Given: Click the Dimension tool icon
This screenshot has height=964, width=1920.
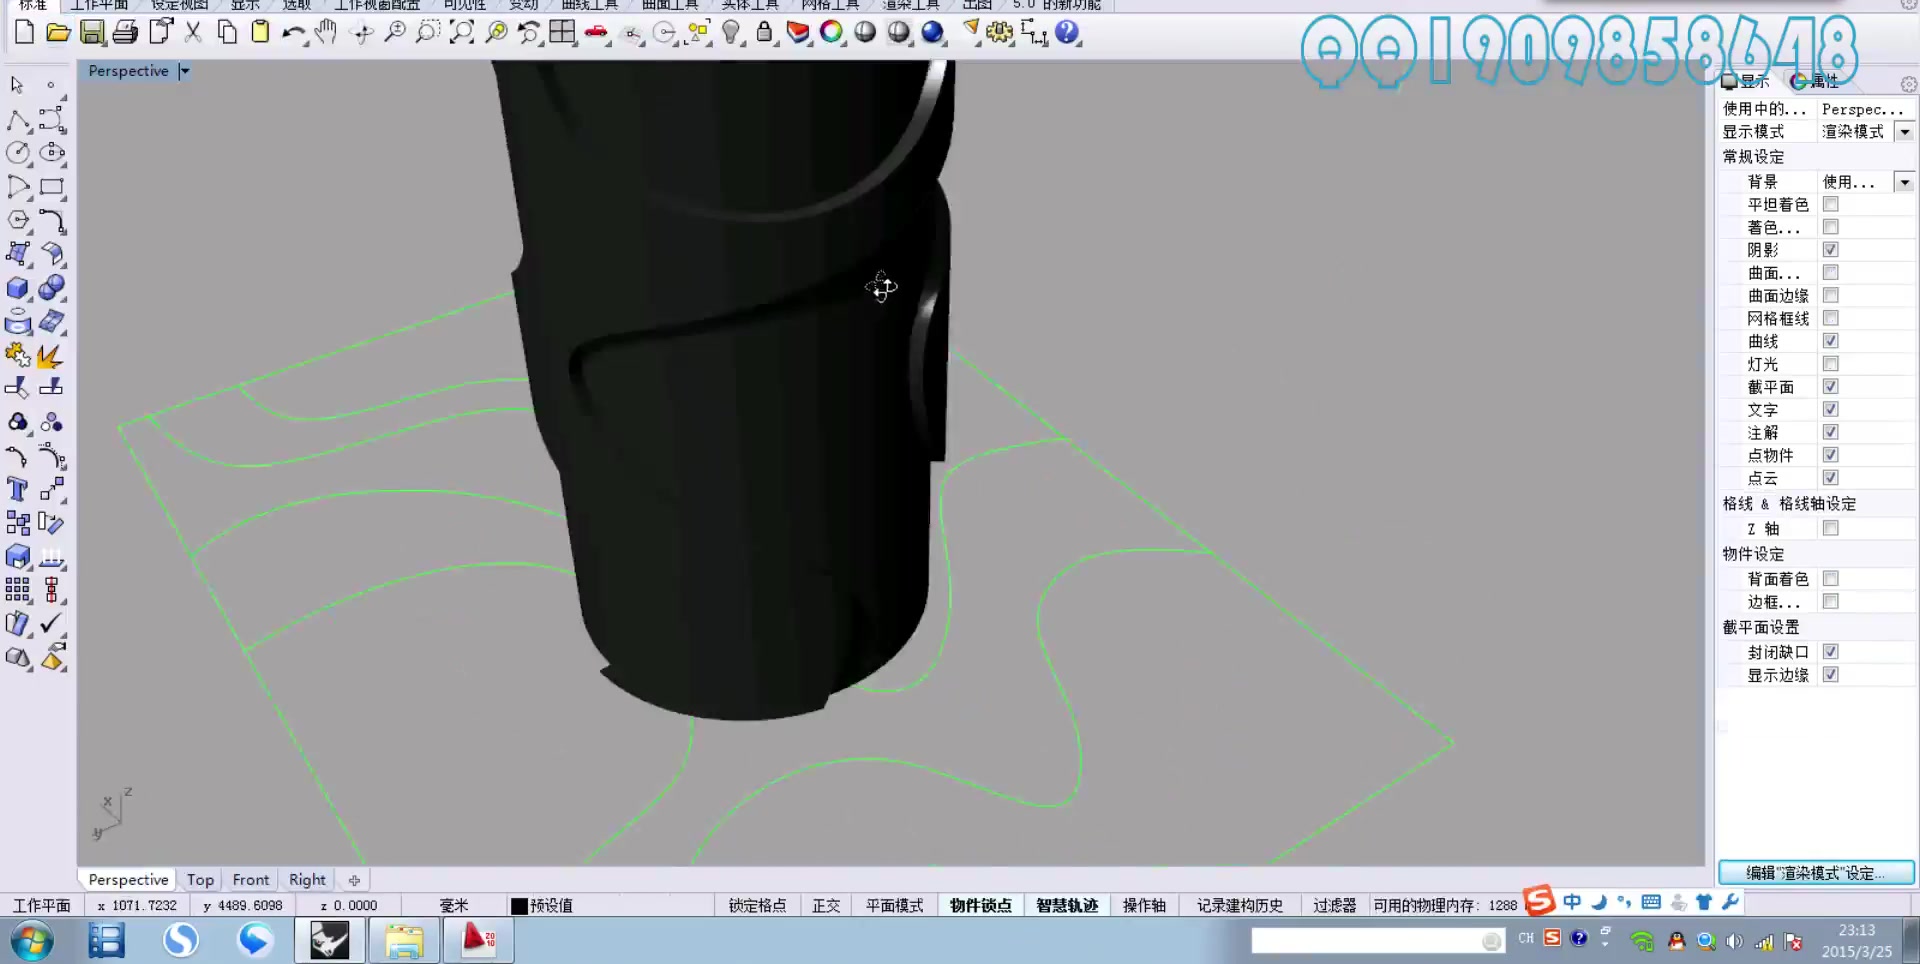Looking at the screenshot, I should tap(1034, 33).
